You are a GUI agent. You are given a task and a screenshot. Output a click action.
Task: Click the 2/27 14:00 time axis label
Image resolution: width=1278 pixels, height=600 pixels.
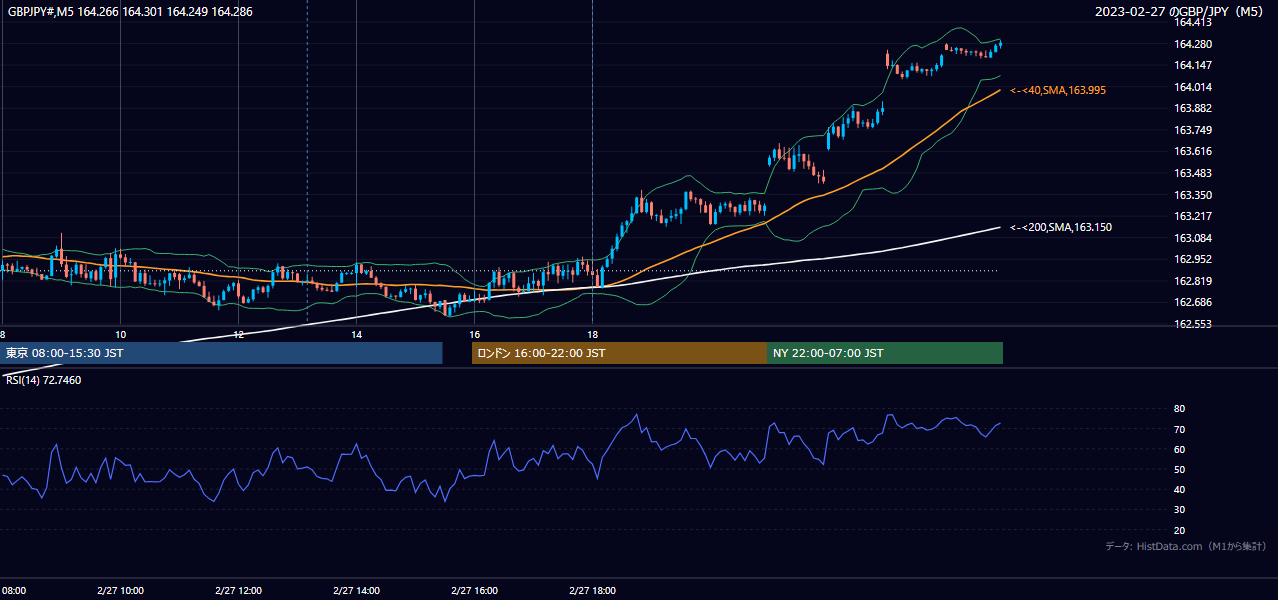pos(356,590)
